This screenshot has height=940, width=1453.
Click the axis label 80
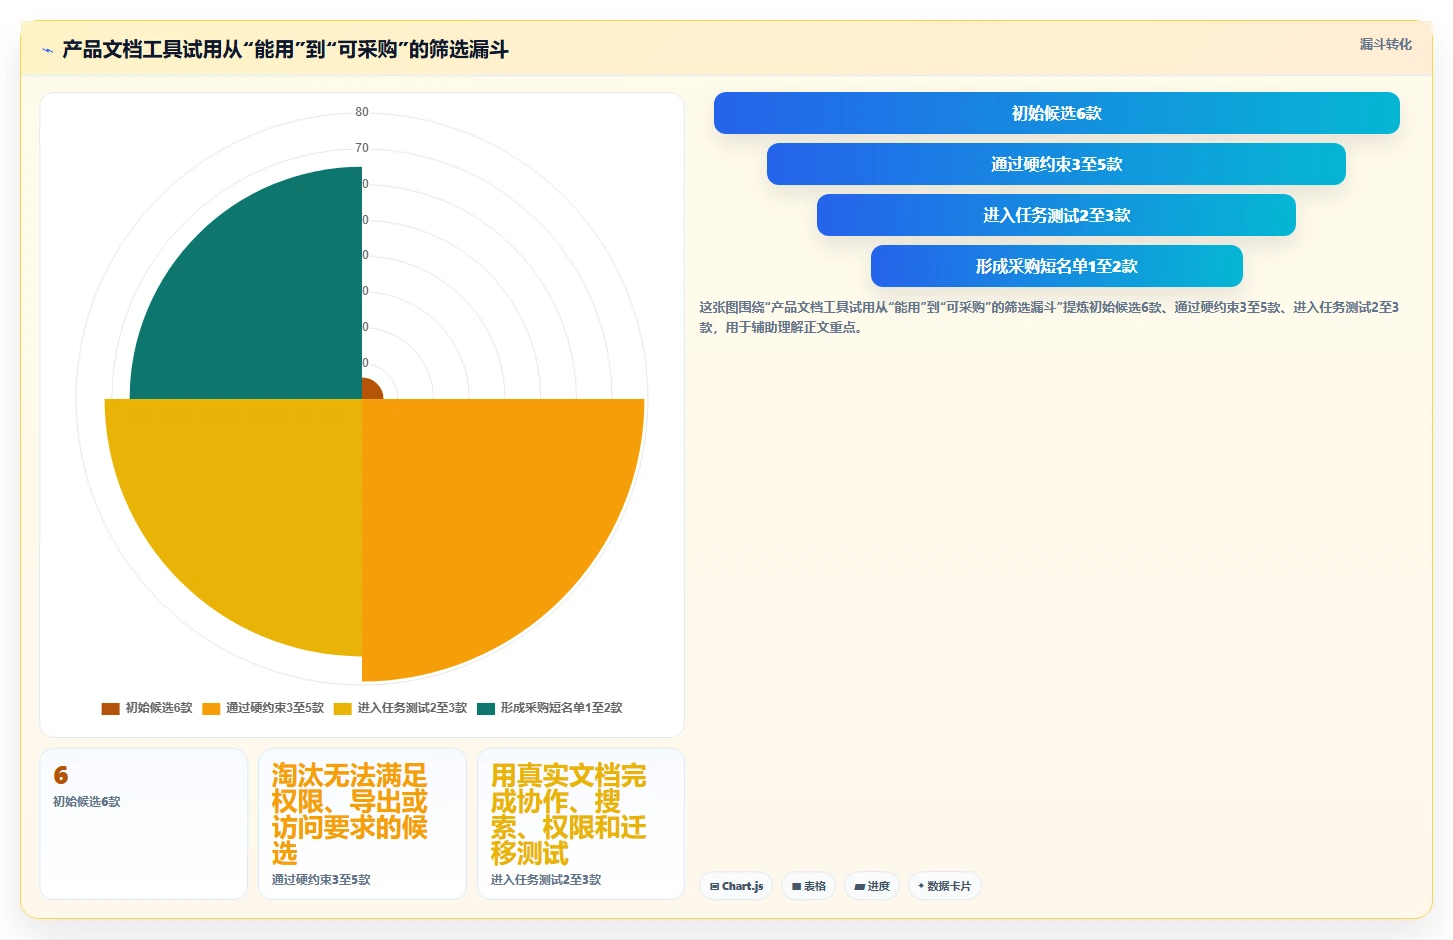(x=362, y=112)
